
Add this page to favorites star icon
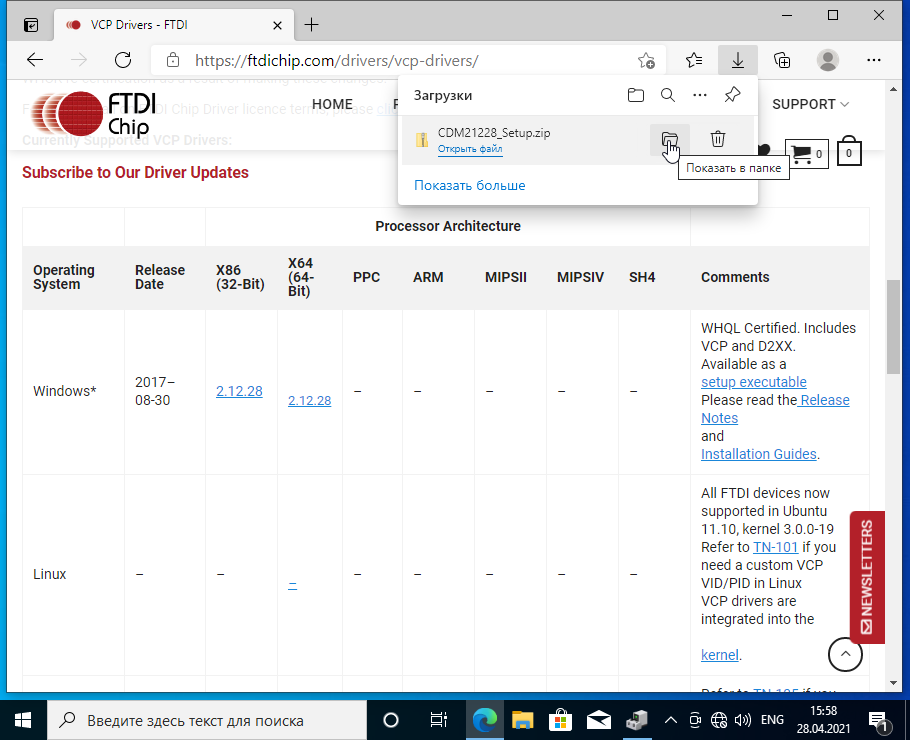point(646,60)
